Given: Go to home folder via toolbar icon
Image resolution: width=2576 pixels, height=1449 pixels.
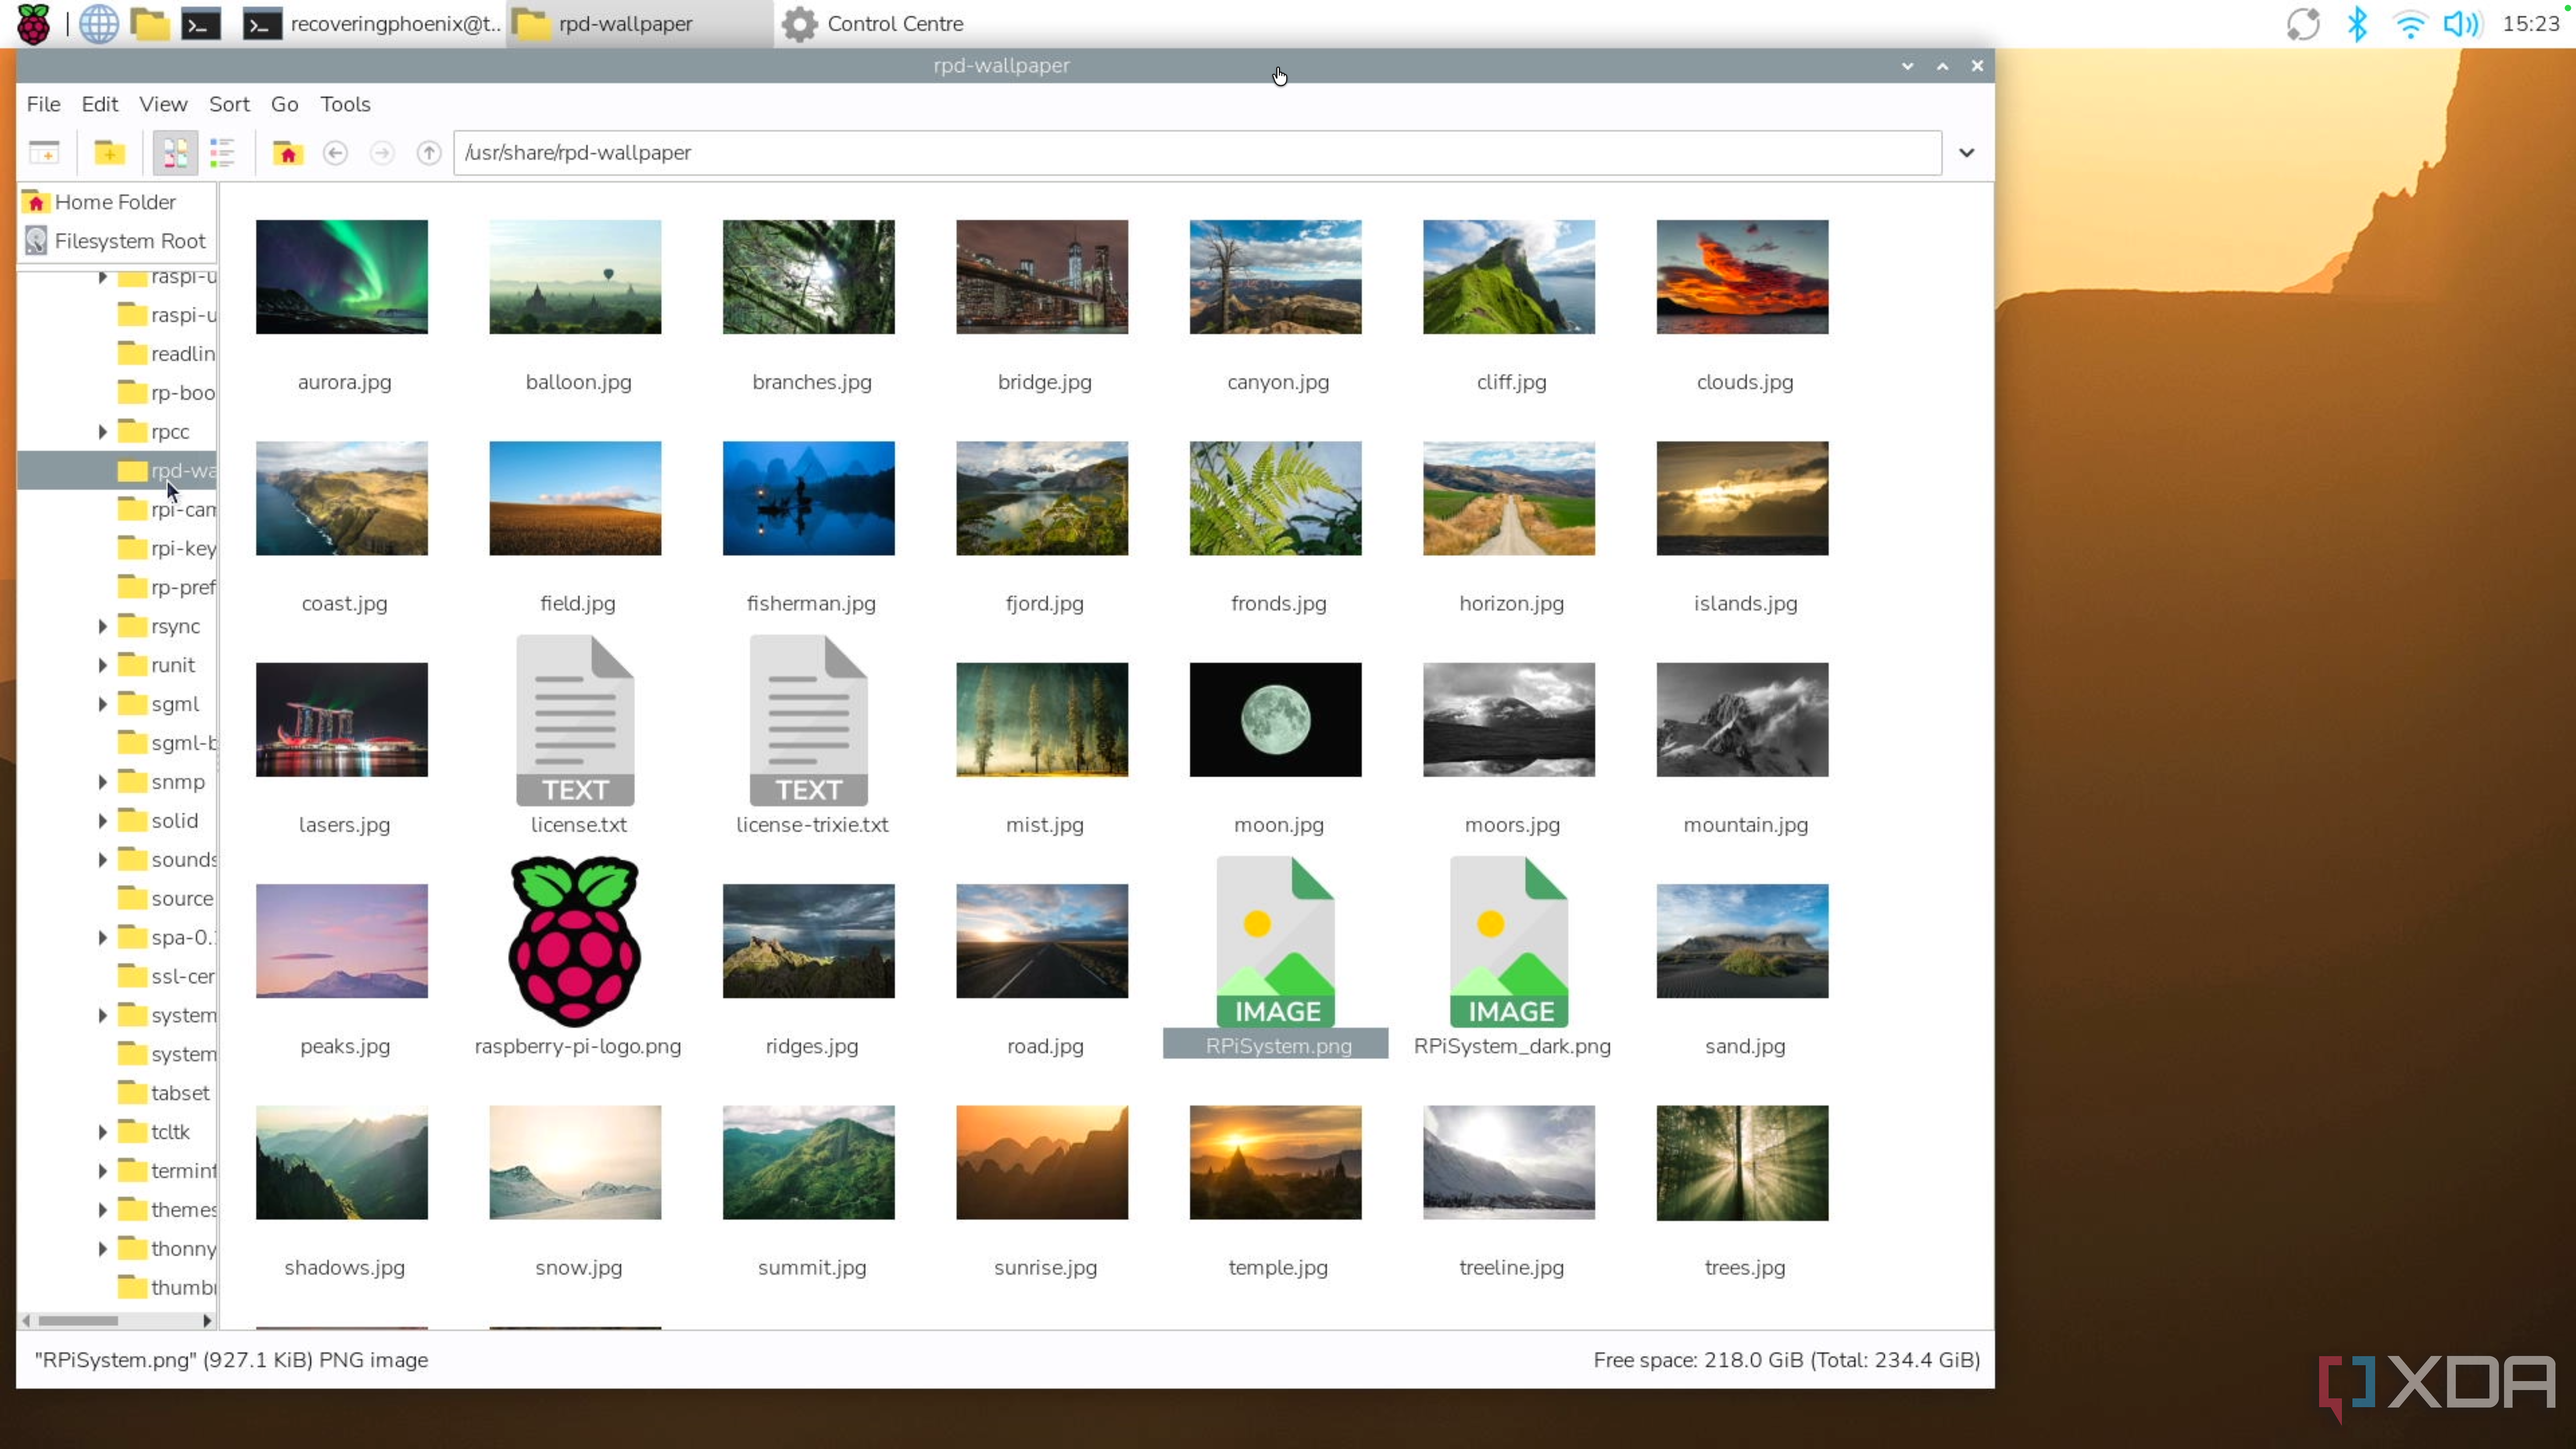Looking at the screenshot, I should pos(288,153).
